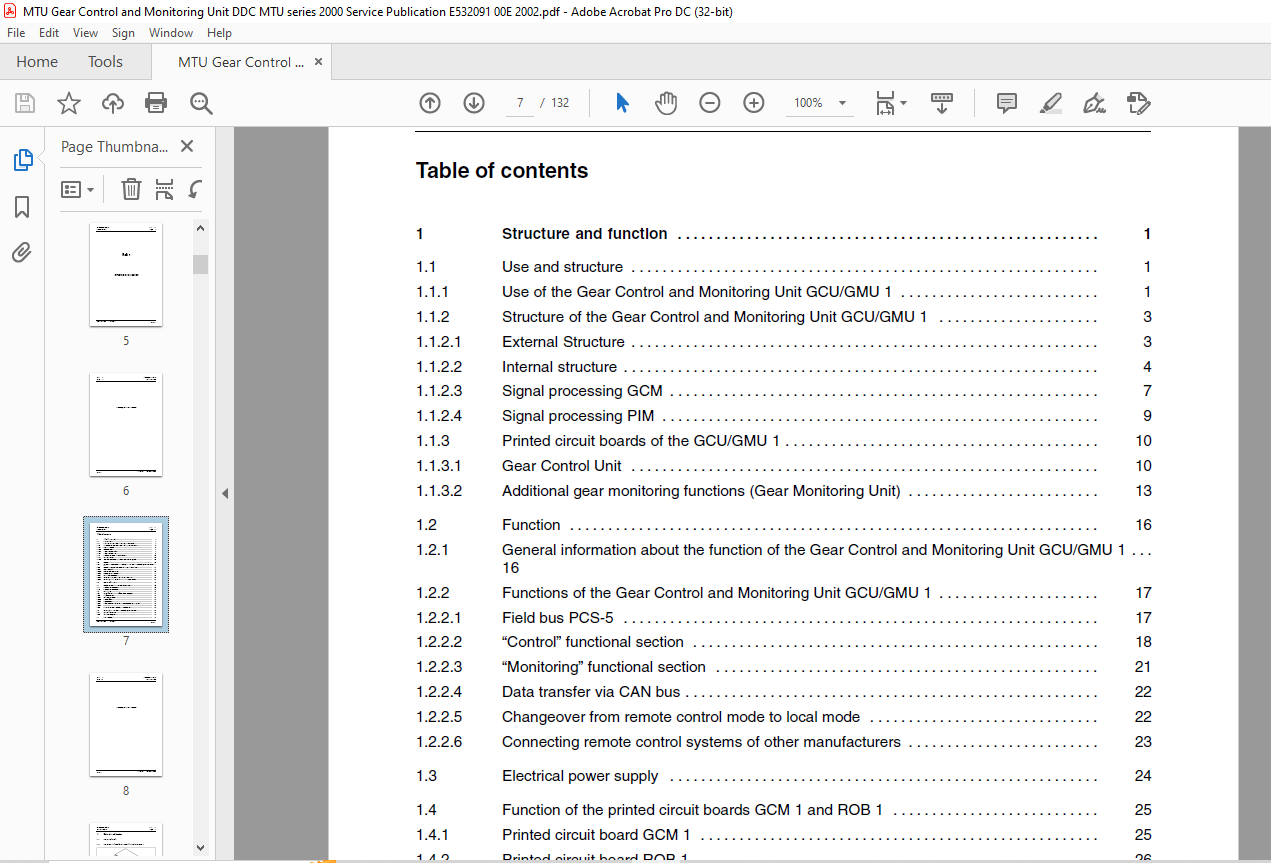1271x863 pixels.
Task: Open the Page Thumbnails panel icon
Action: pos(22,160)
